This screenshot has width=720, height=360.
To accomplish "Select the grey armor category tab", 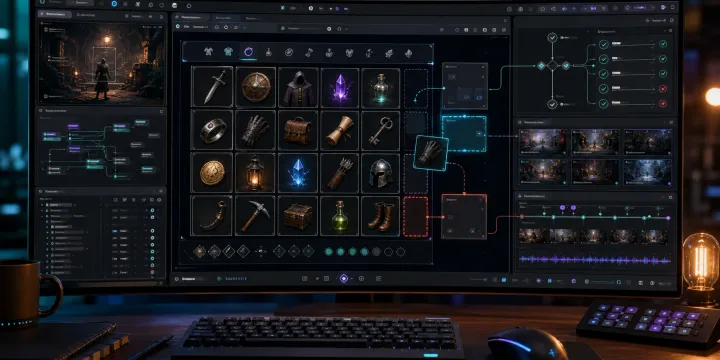I will tap(208, 51).
